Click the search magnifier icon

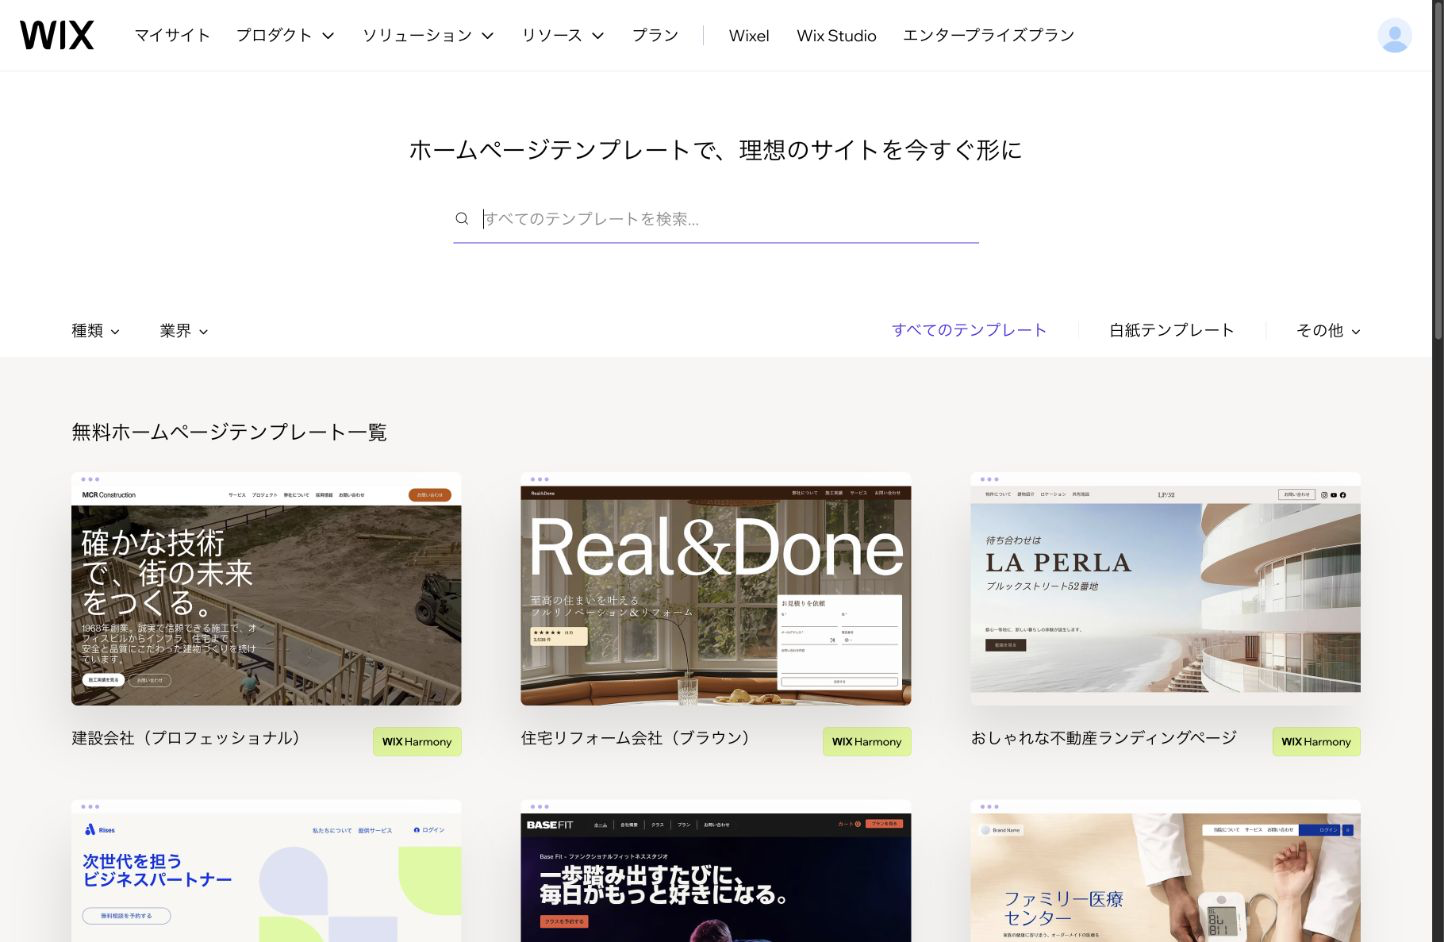(x=462, y=218)
